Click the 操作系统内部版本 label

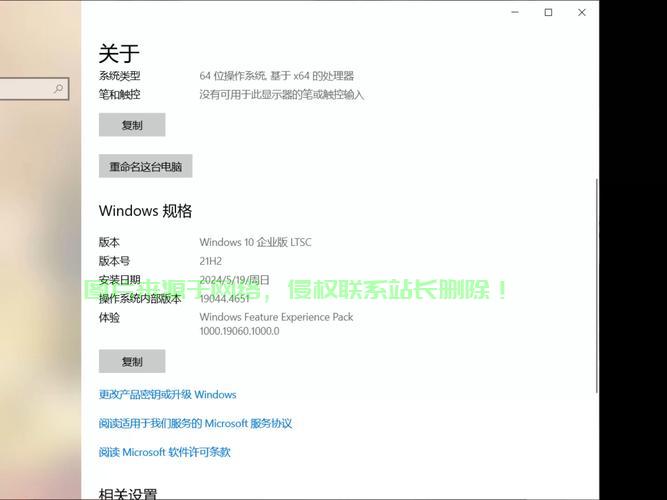click(140, 298)
